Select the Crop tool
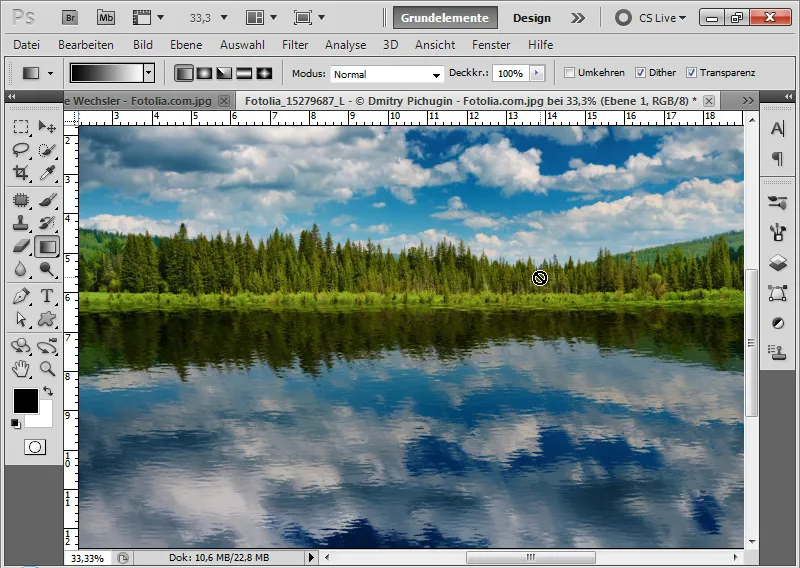The image size is (800, 568). point(20,173)
